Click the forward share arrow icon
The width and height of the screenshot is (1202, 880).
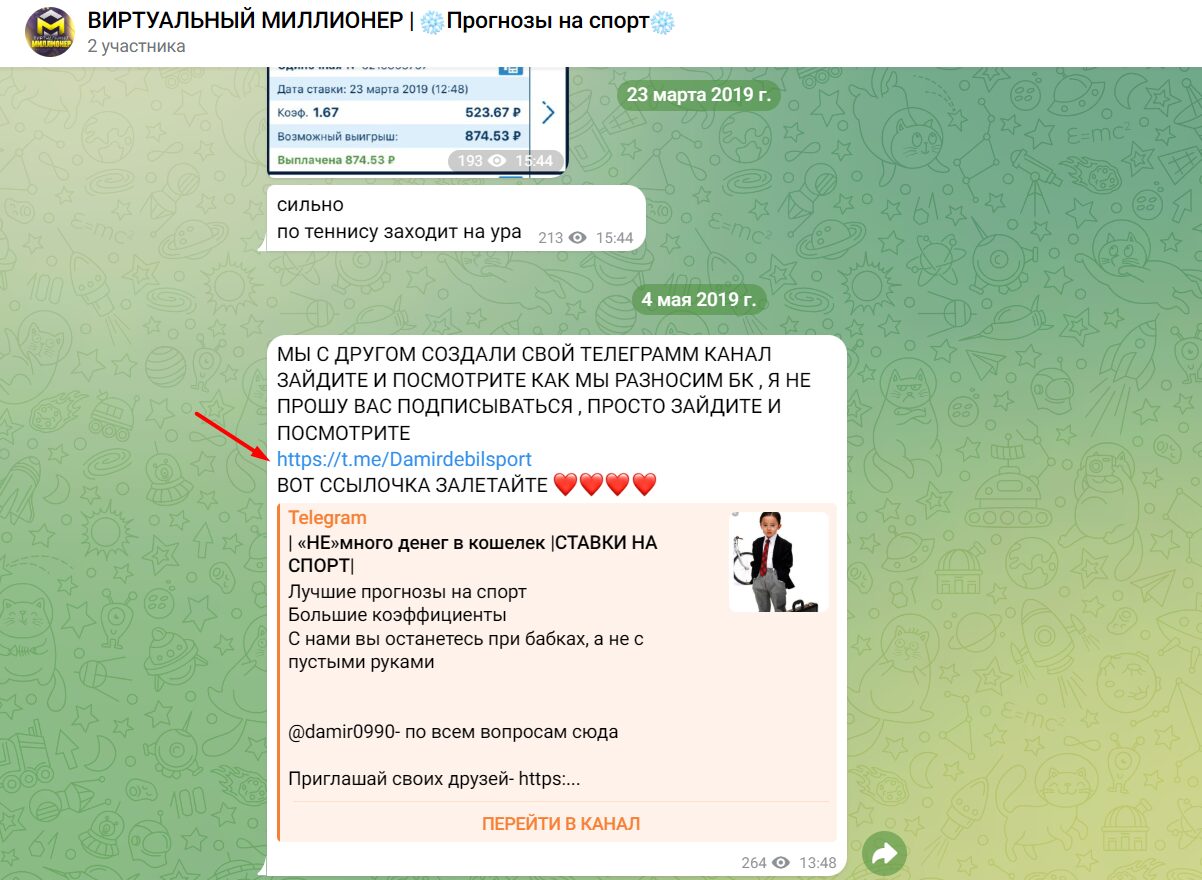coord(884,854)
